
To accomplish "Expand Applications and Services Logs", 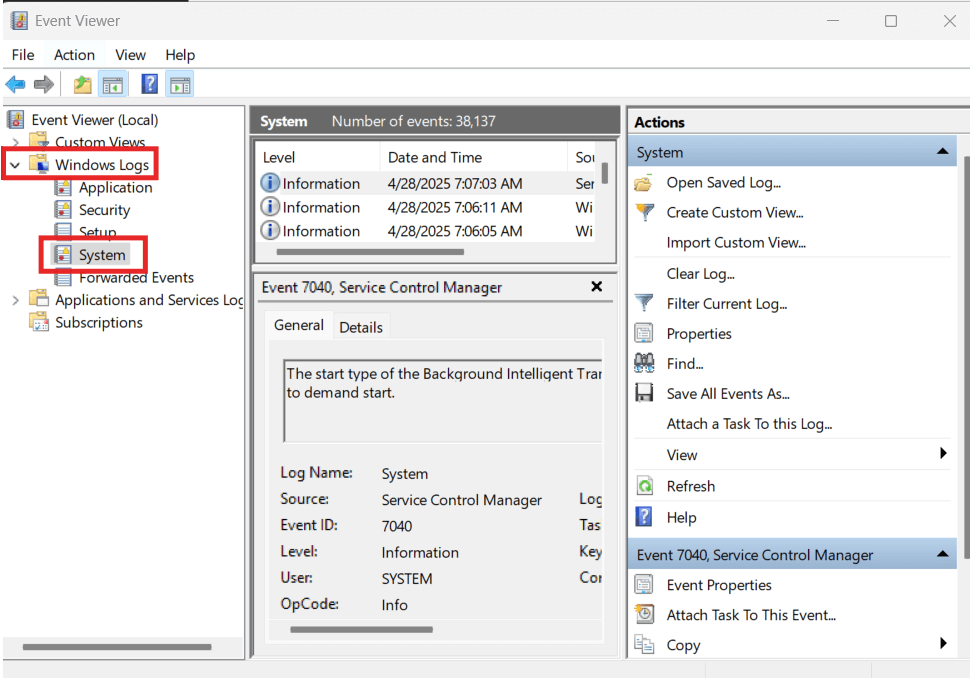I will click(x=16, y=299).
